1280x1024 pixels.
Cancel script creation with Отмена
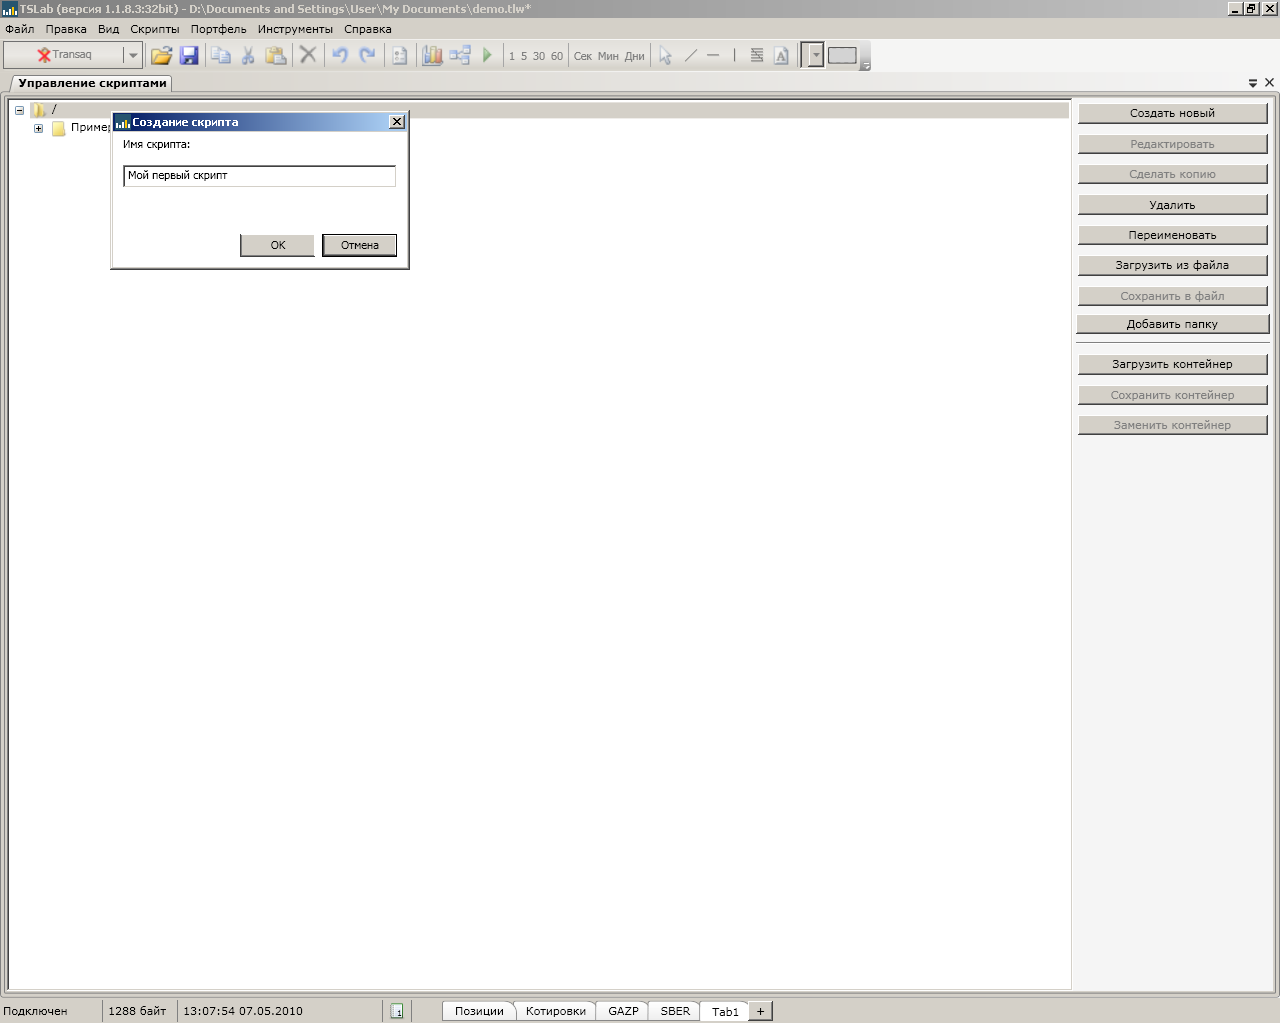(x=360, y=245)
